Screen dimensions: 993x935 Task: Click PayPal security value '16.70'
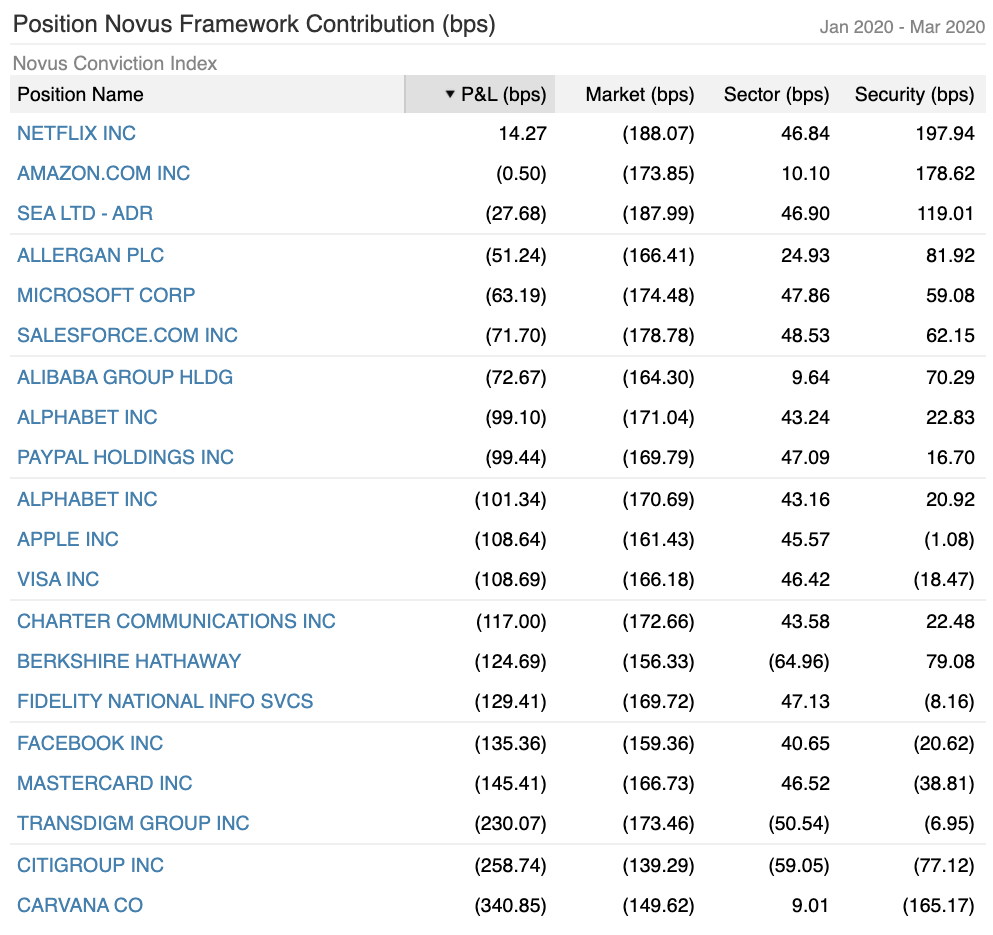tap(951, 457)
